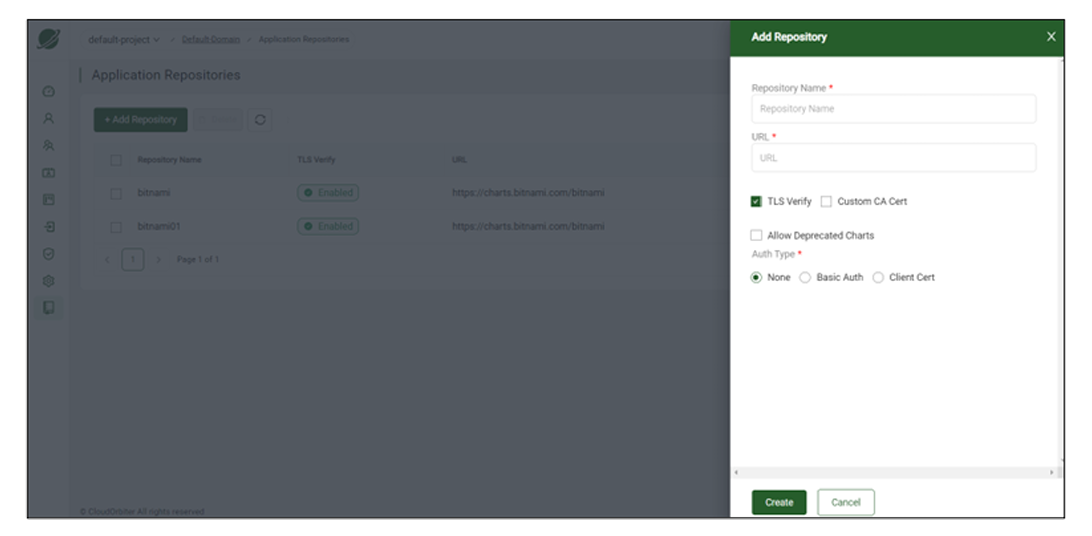The height and width of the screenshot is (536, 1092).
Task: Open the settings gear icon in sidebar
Action: pos(48,281)
